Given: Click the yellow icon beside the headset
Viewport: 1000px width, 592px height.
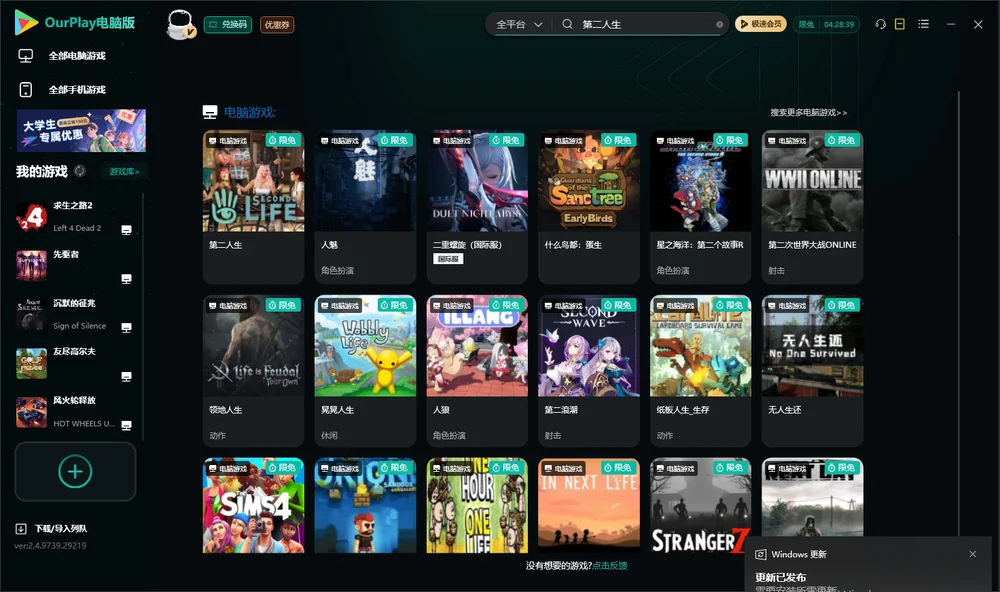Looking at the screenshot, I should coord(900,24).
